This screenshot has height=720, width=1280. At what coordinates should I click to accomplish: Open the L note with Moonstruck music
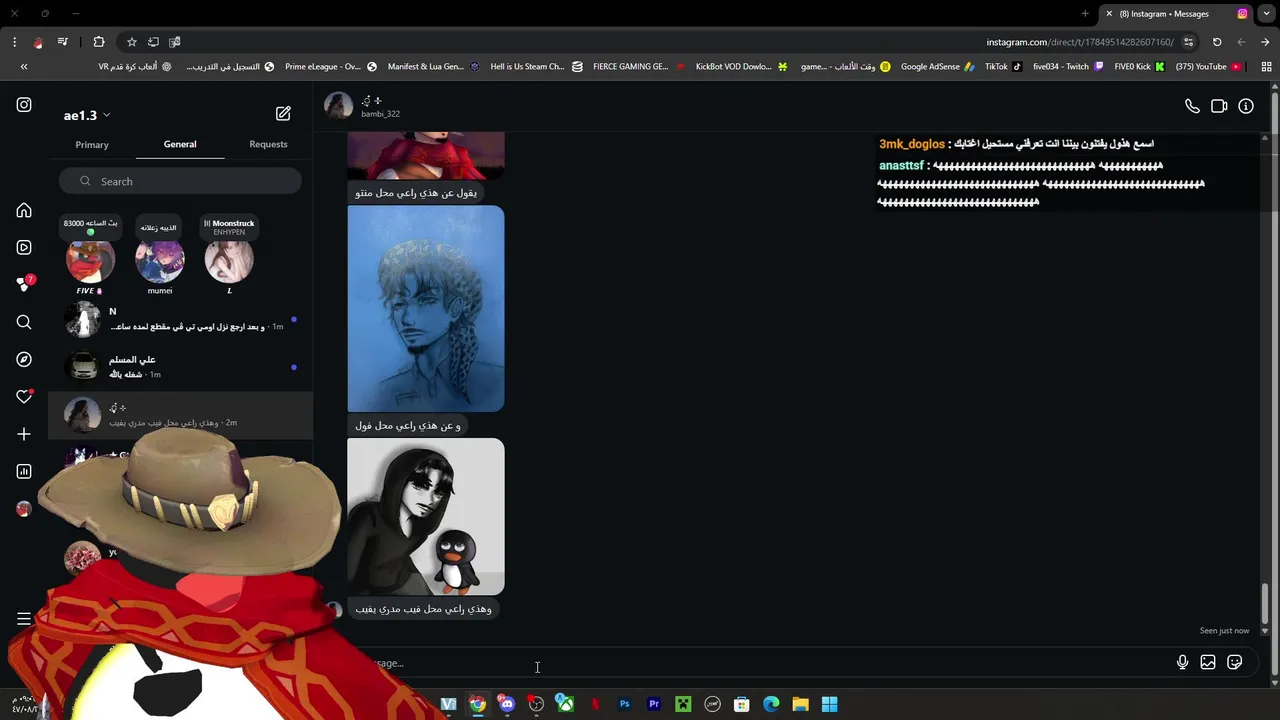click(229, 261)
